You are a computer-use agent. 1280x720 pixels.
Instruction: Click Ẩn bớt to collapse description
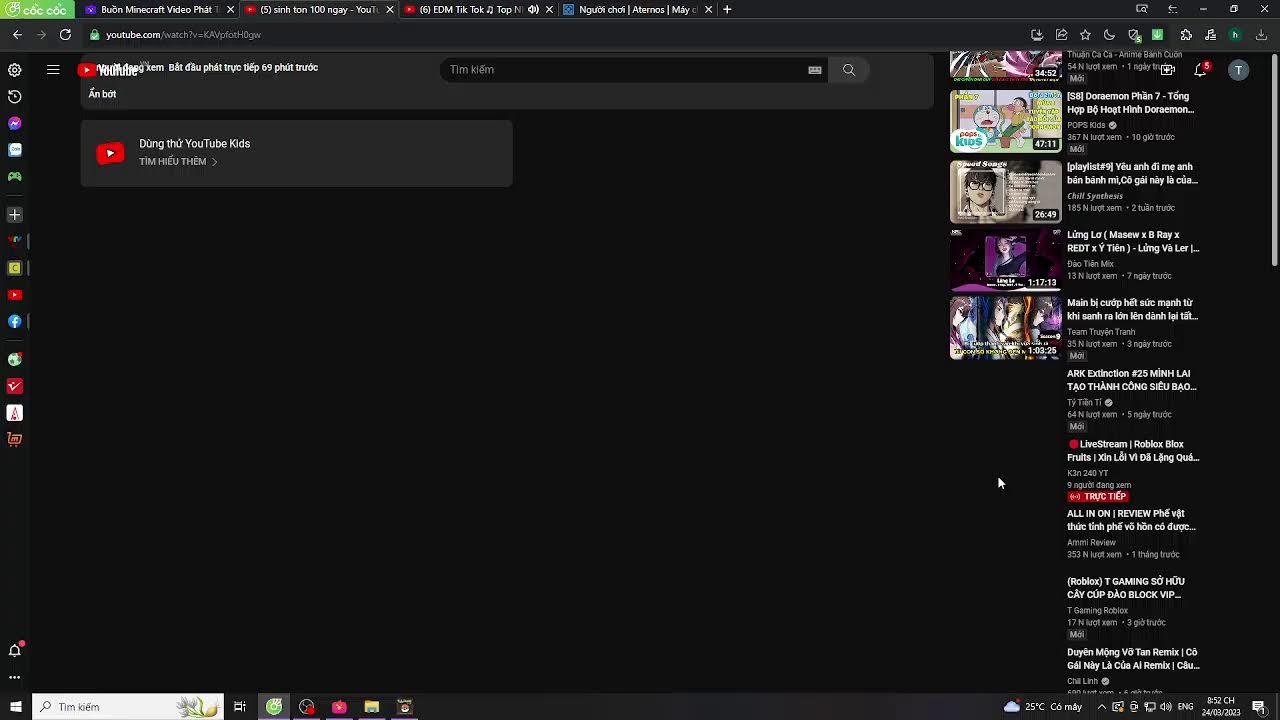(102, 94)
